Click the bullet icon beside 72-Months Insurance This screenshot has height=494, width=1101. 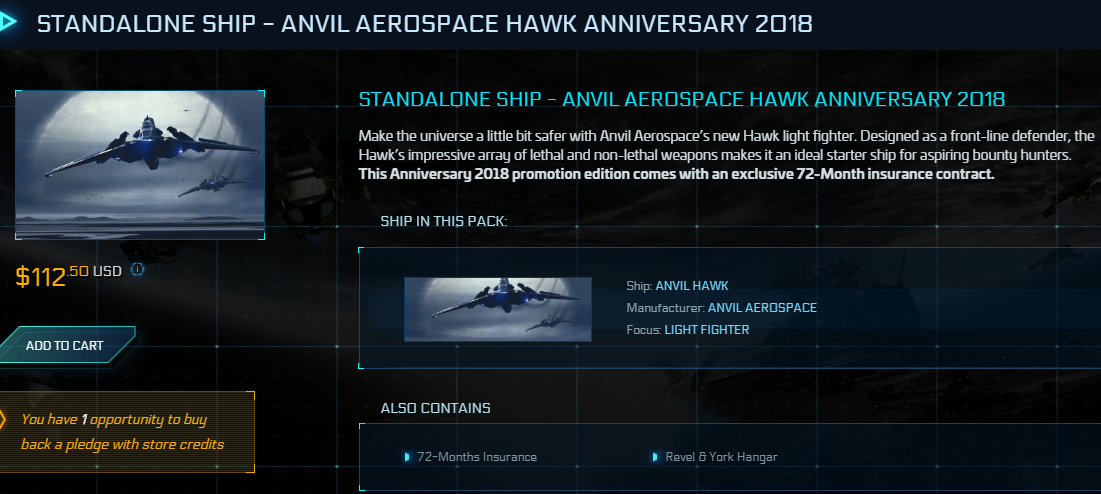pyautogui.click(x=407, y=457)
